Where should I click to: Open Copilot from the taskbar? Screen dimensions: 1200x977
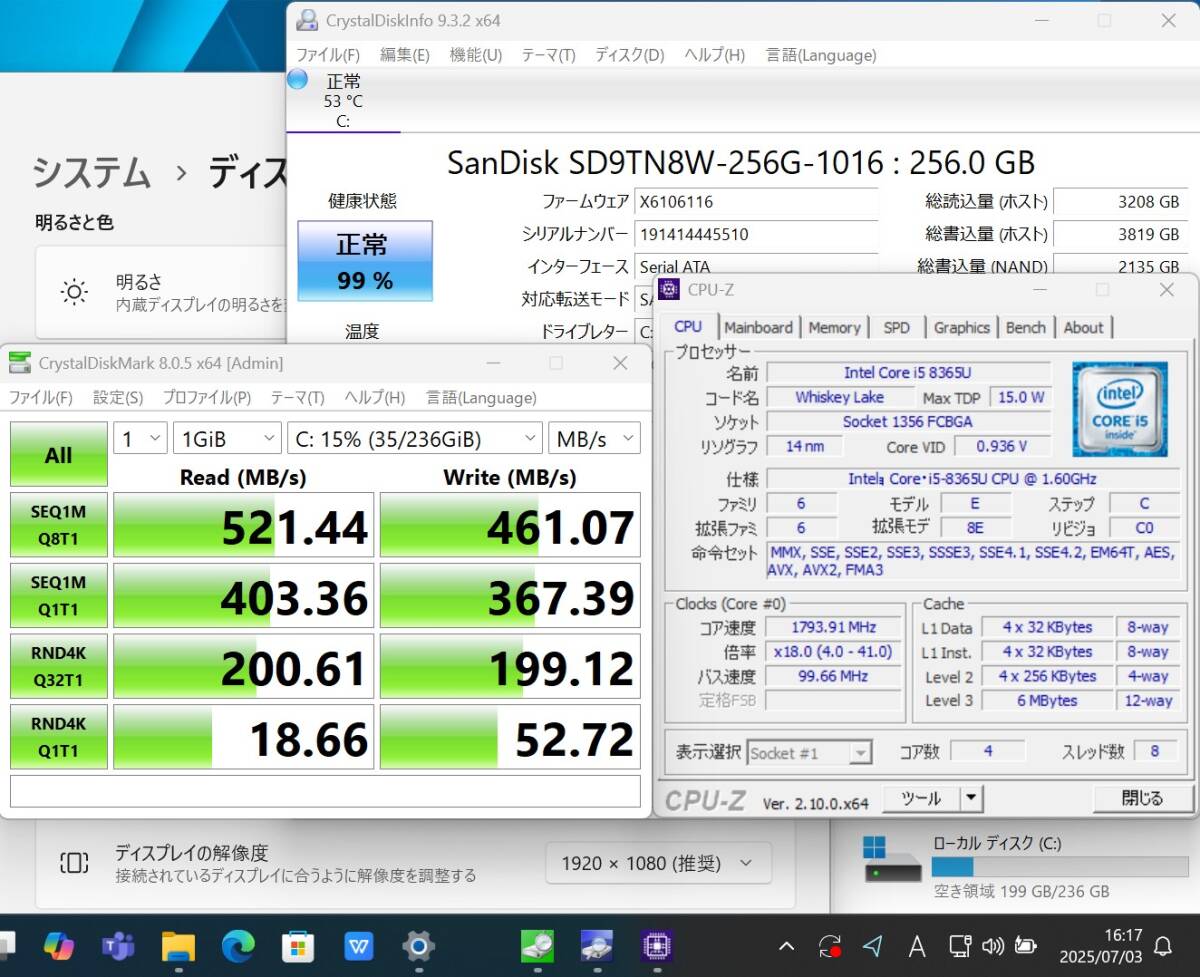59,944
